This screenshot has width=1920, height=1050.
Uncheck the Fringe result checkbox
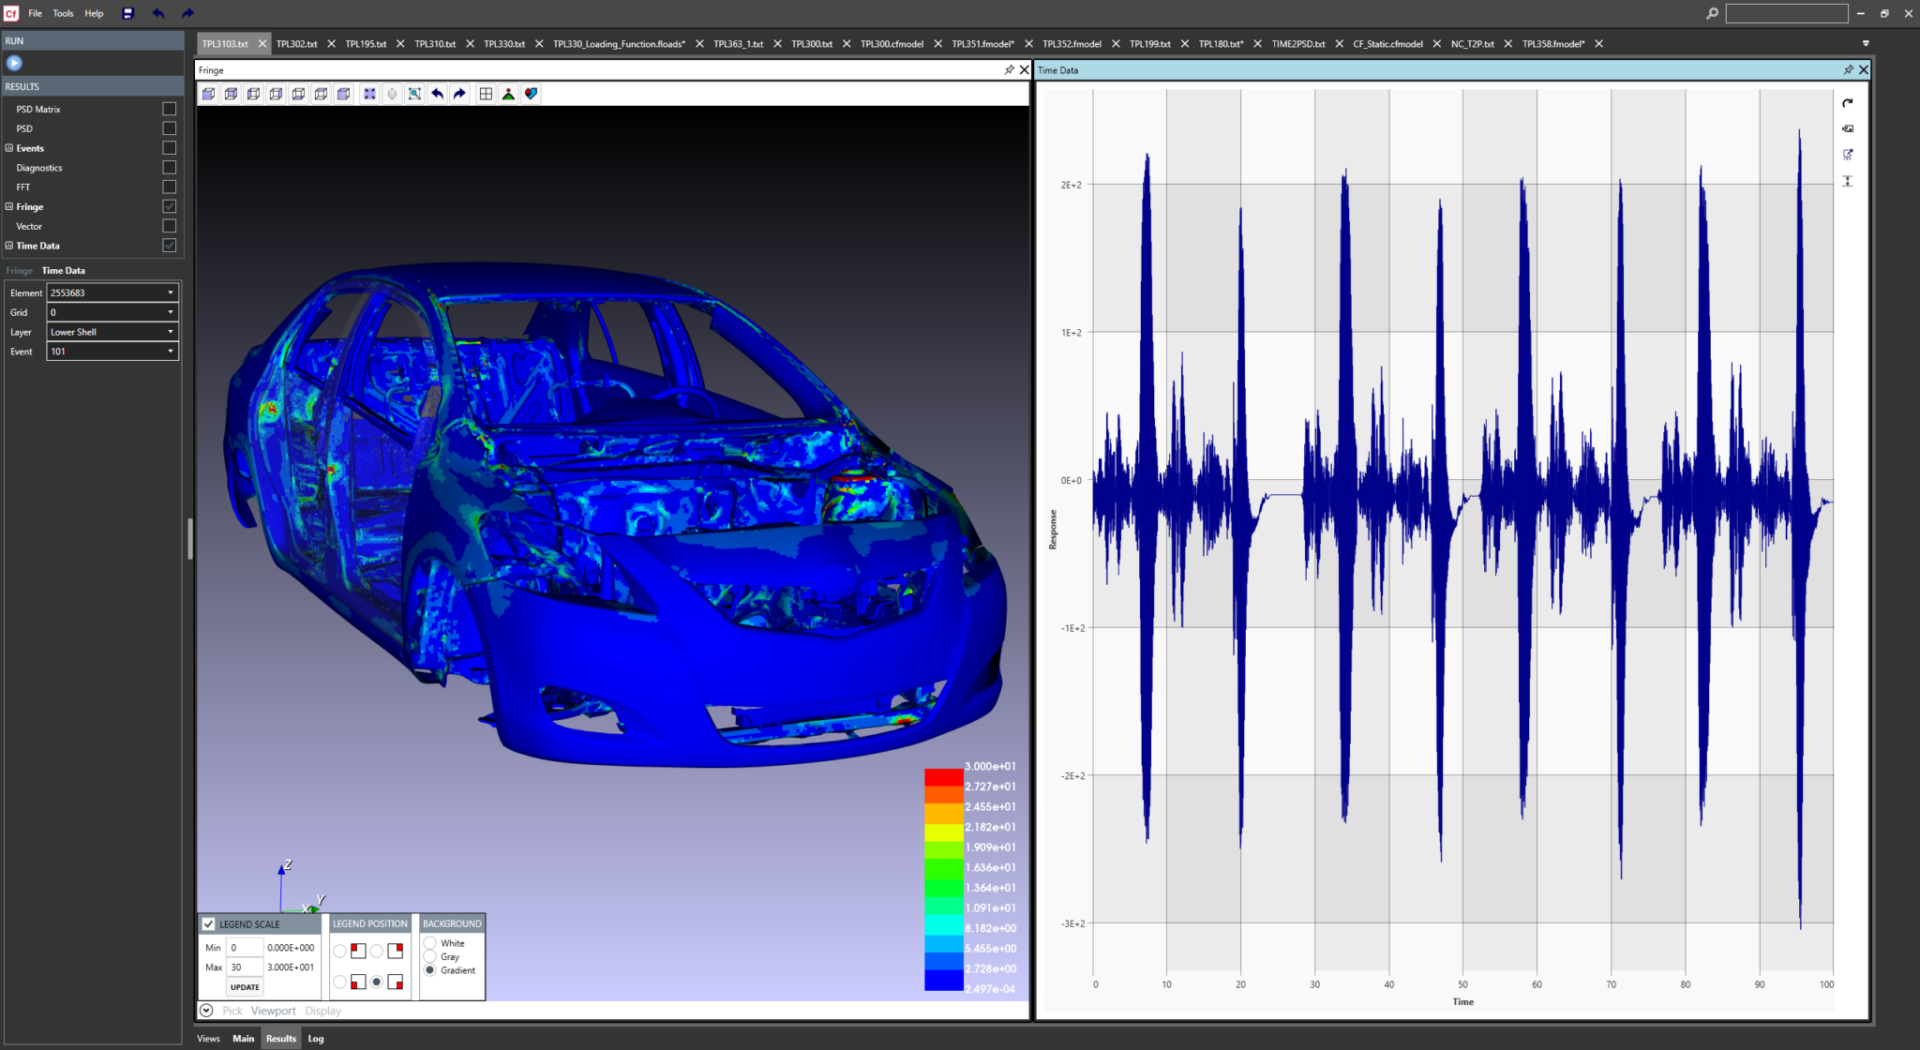169,206
